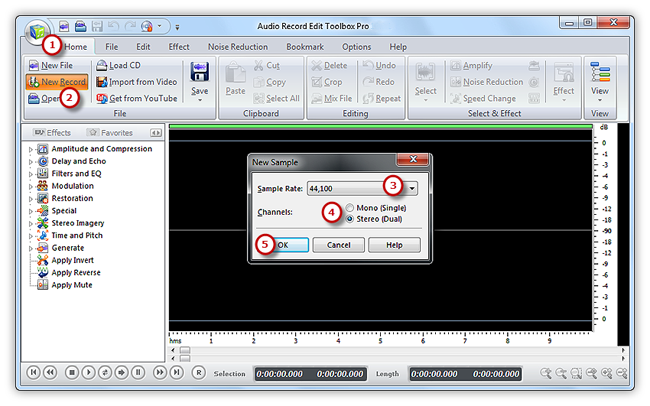Click the Play playback button
650x406 pixels.
click(x=88, y=372)
